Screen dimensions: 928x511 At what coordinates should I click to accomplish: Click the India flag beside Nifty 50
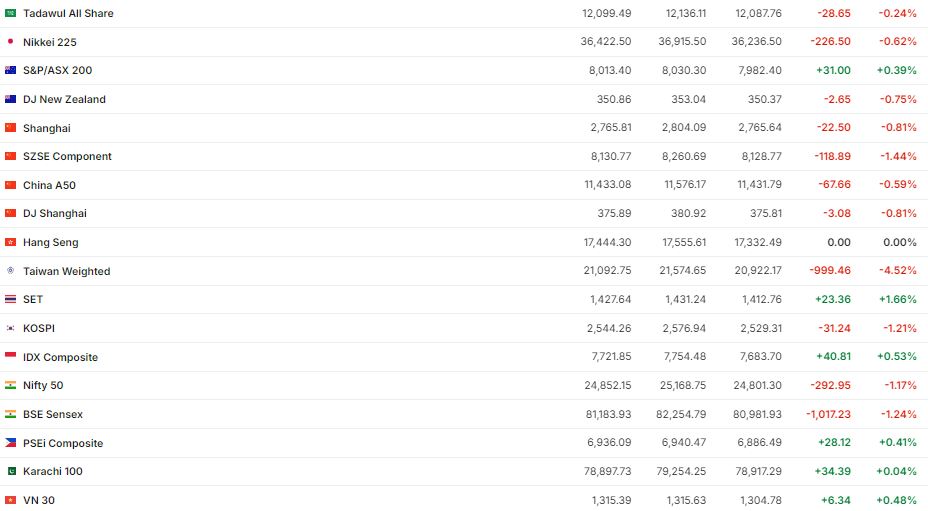(11, 385)
